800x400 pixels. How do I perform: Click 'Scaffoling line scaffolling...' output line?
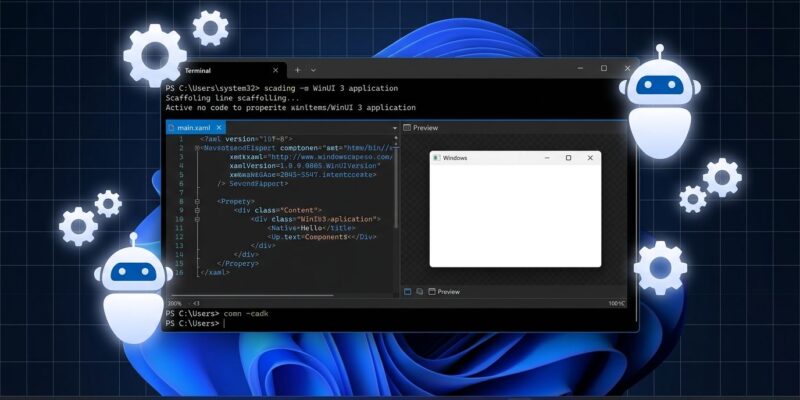(233, 98)
